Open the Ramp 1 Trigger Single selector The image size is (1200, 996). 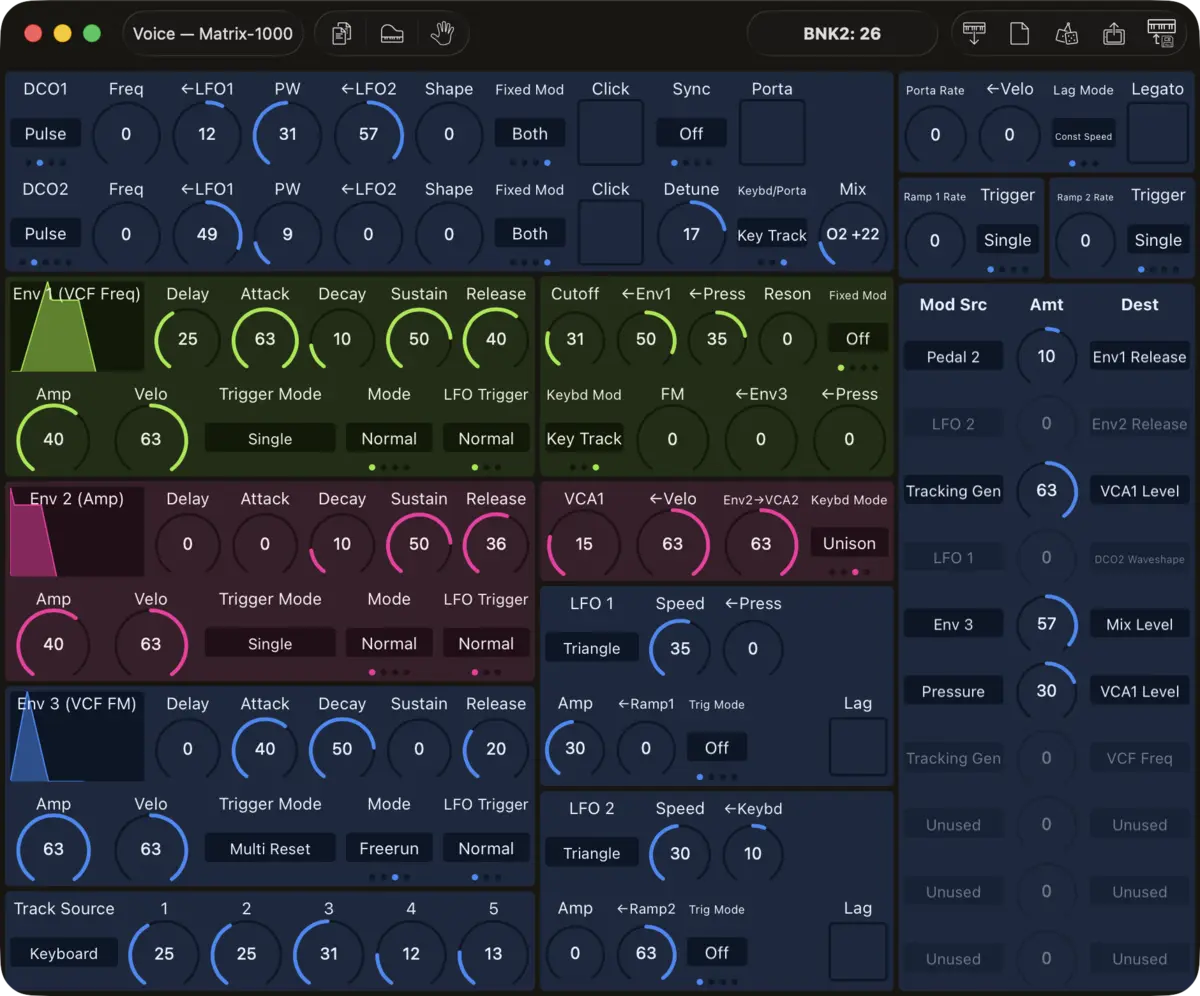point(1007,240)
